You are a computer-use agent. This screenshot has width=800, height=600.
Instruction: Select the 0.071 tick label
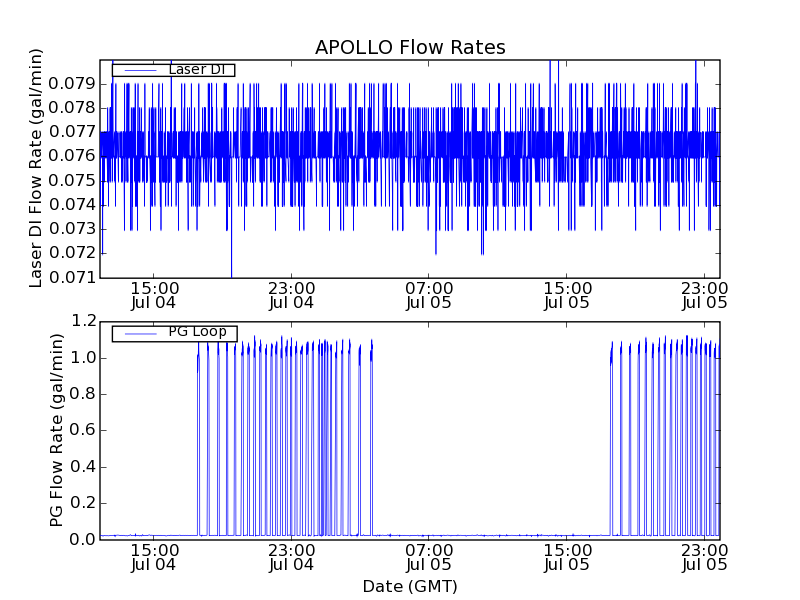72,277
